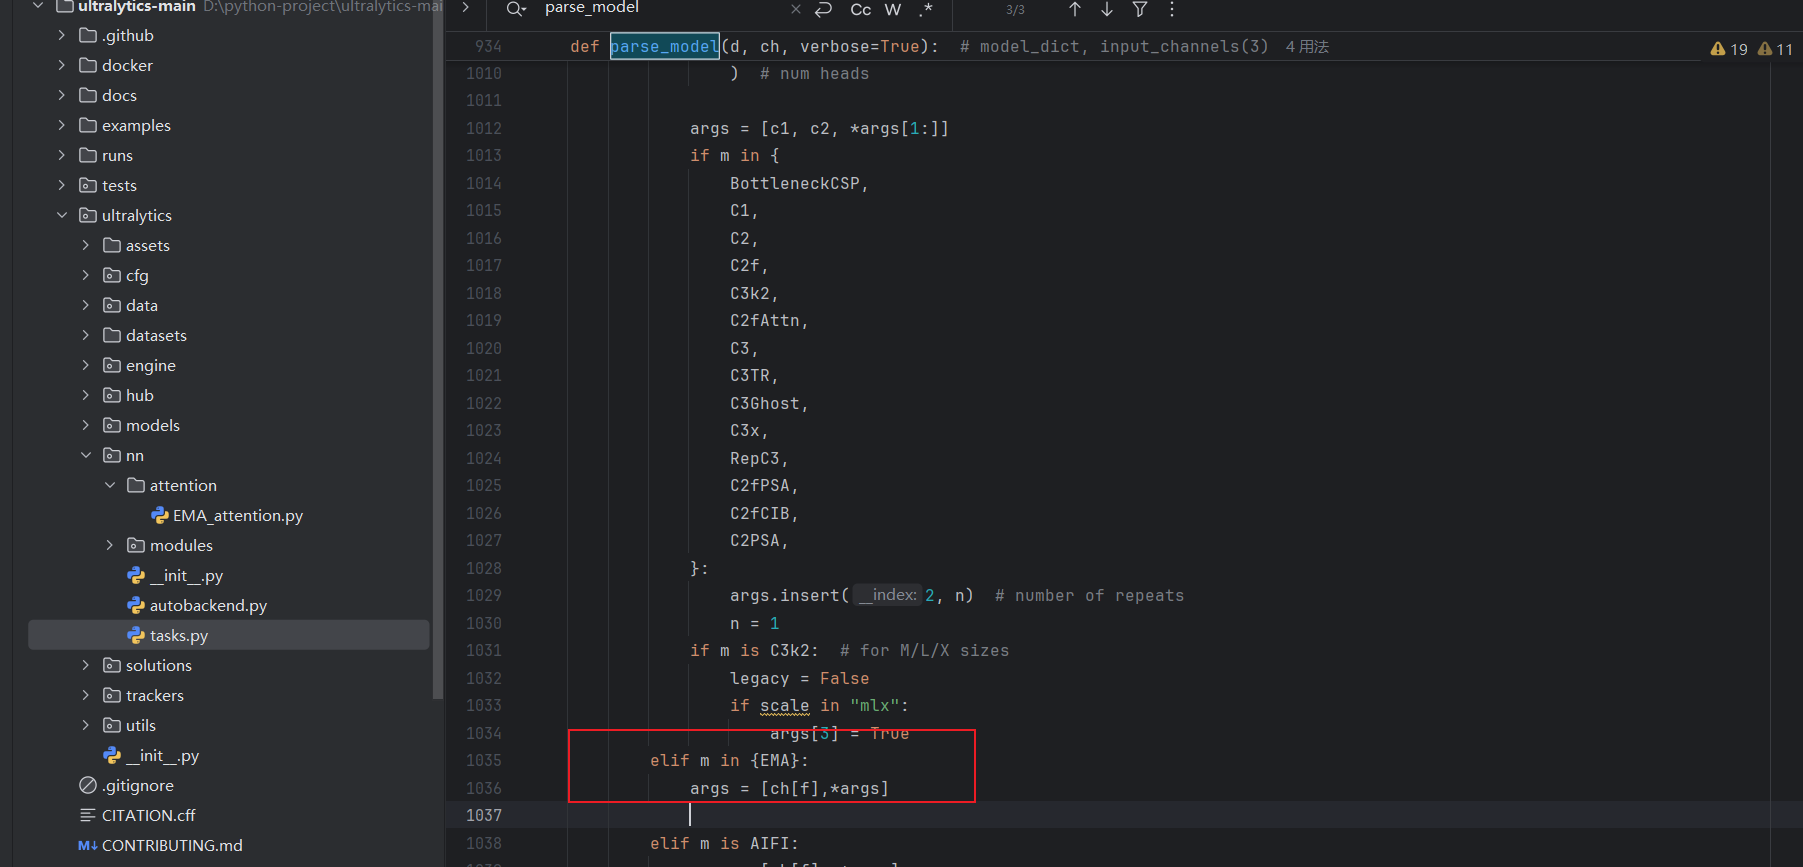Expand the cfg folder
1803x867 pixels.
[86, 275]
